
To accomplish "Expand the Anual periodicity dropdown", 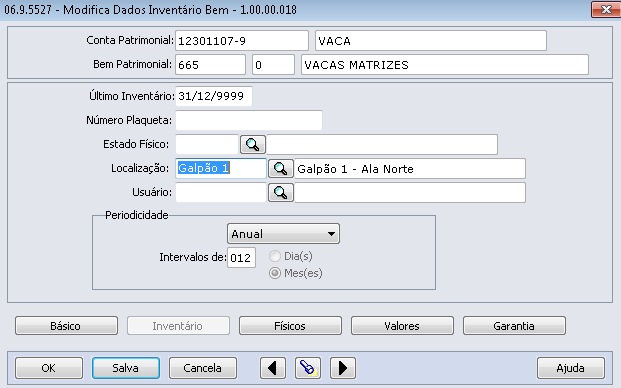I will 284,234.
